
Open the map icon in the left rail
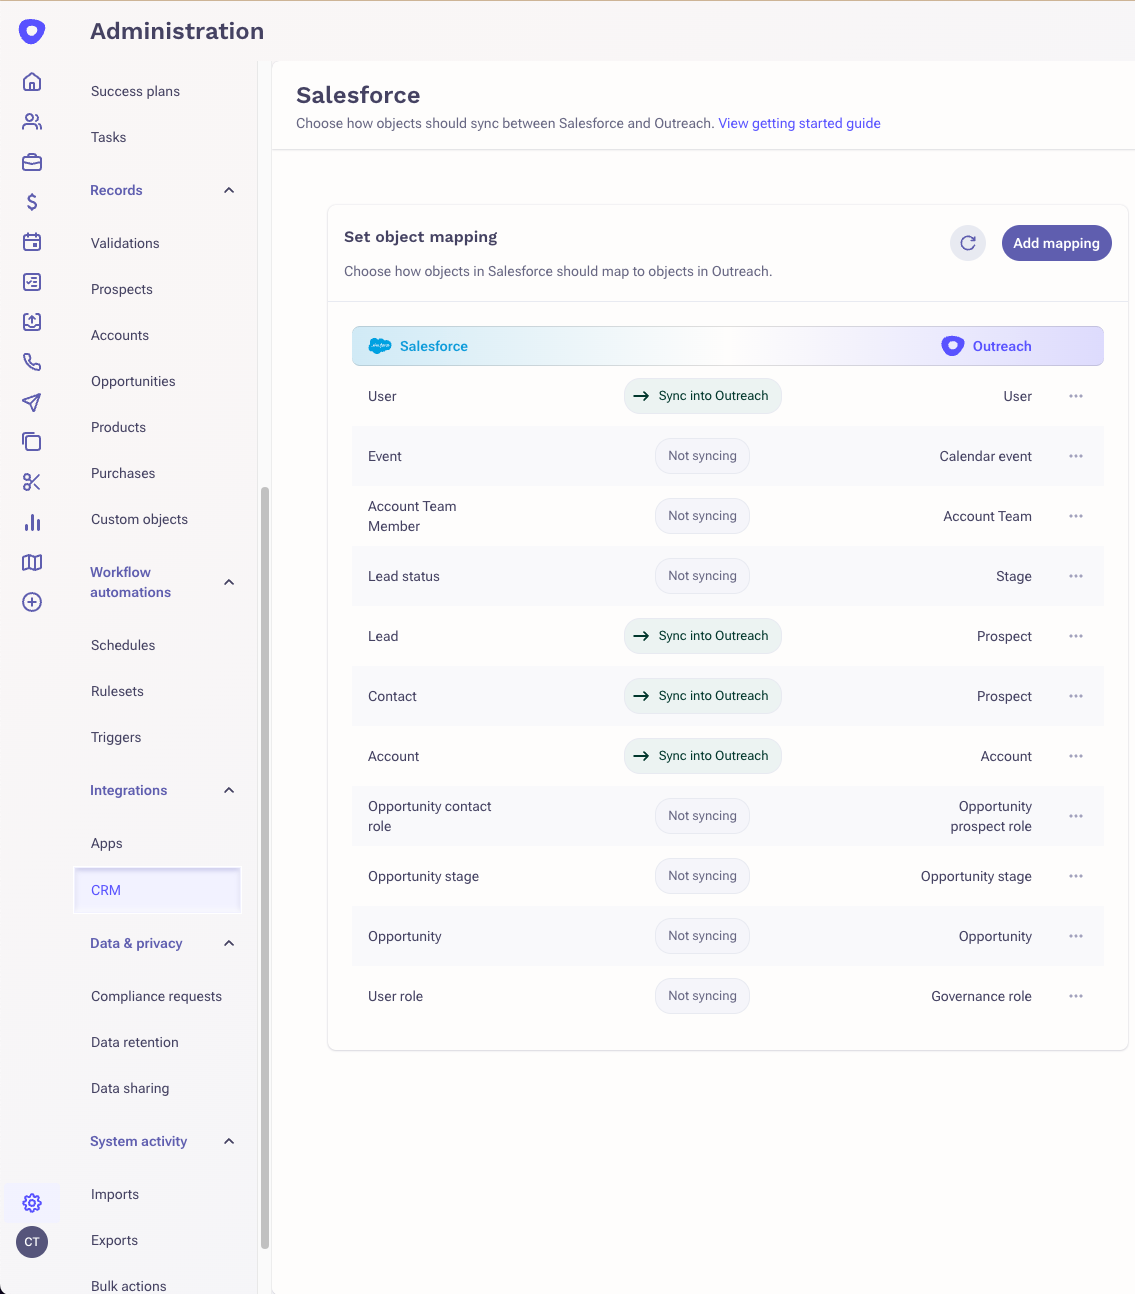coord(32,562)
